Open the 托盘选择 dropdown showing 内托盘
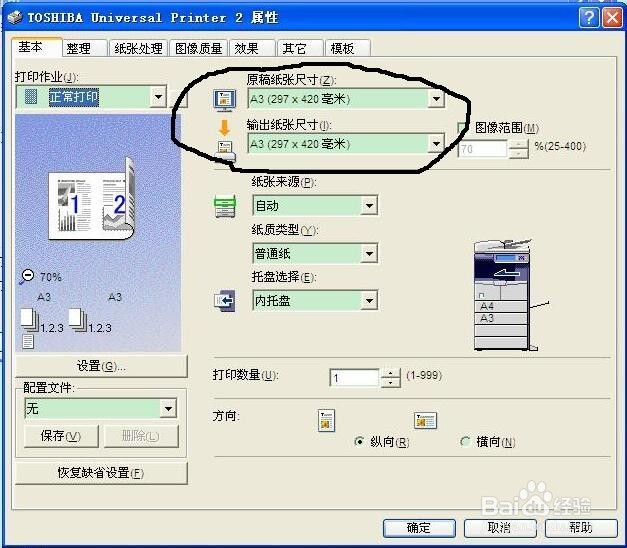The height and width of the screenshot is (548, 627). (369, 300)
